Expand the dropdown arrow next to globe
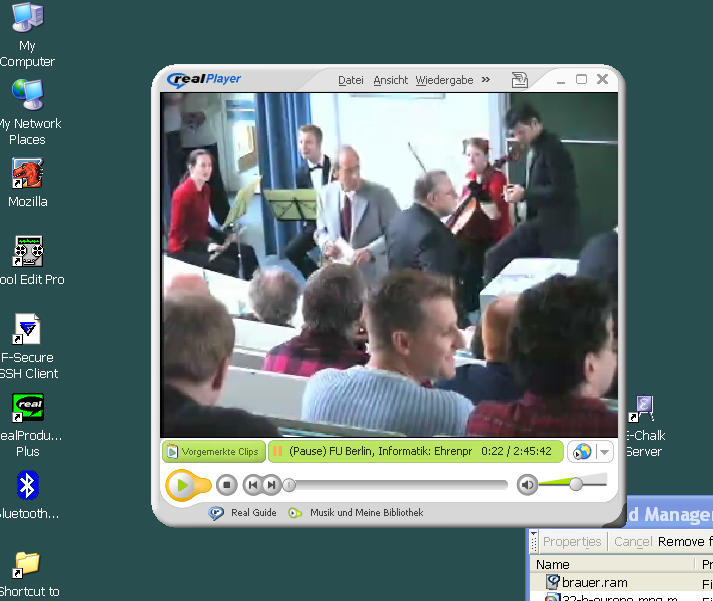713x601 pixels. (x=604, y=452)
